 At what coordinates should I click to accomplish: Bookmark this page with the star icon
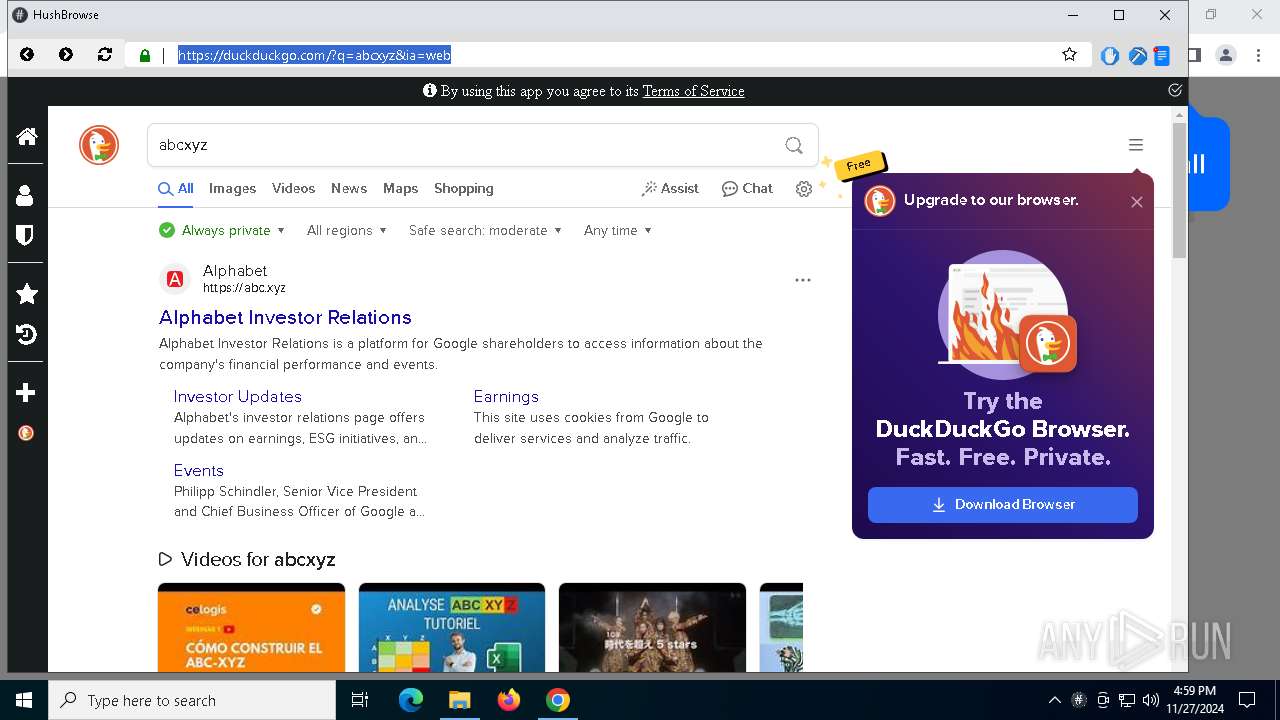coord(1070,55)
